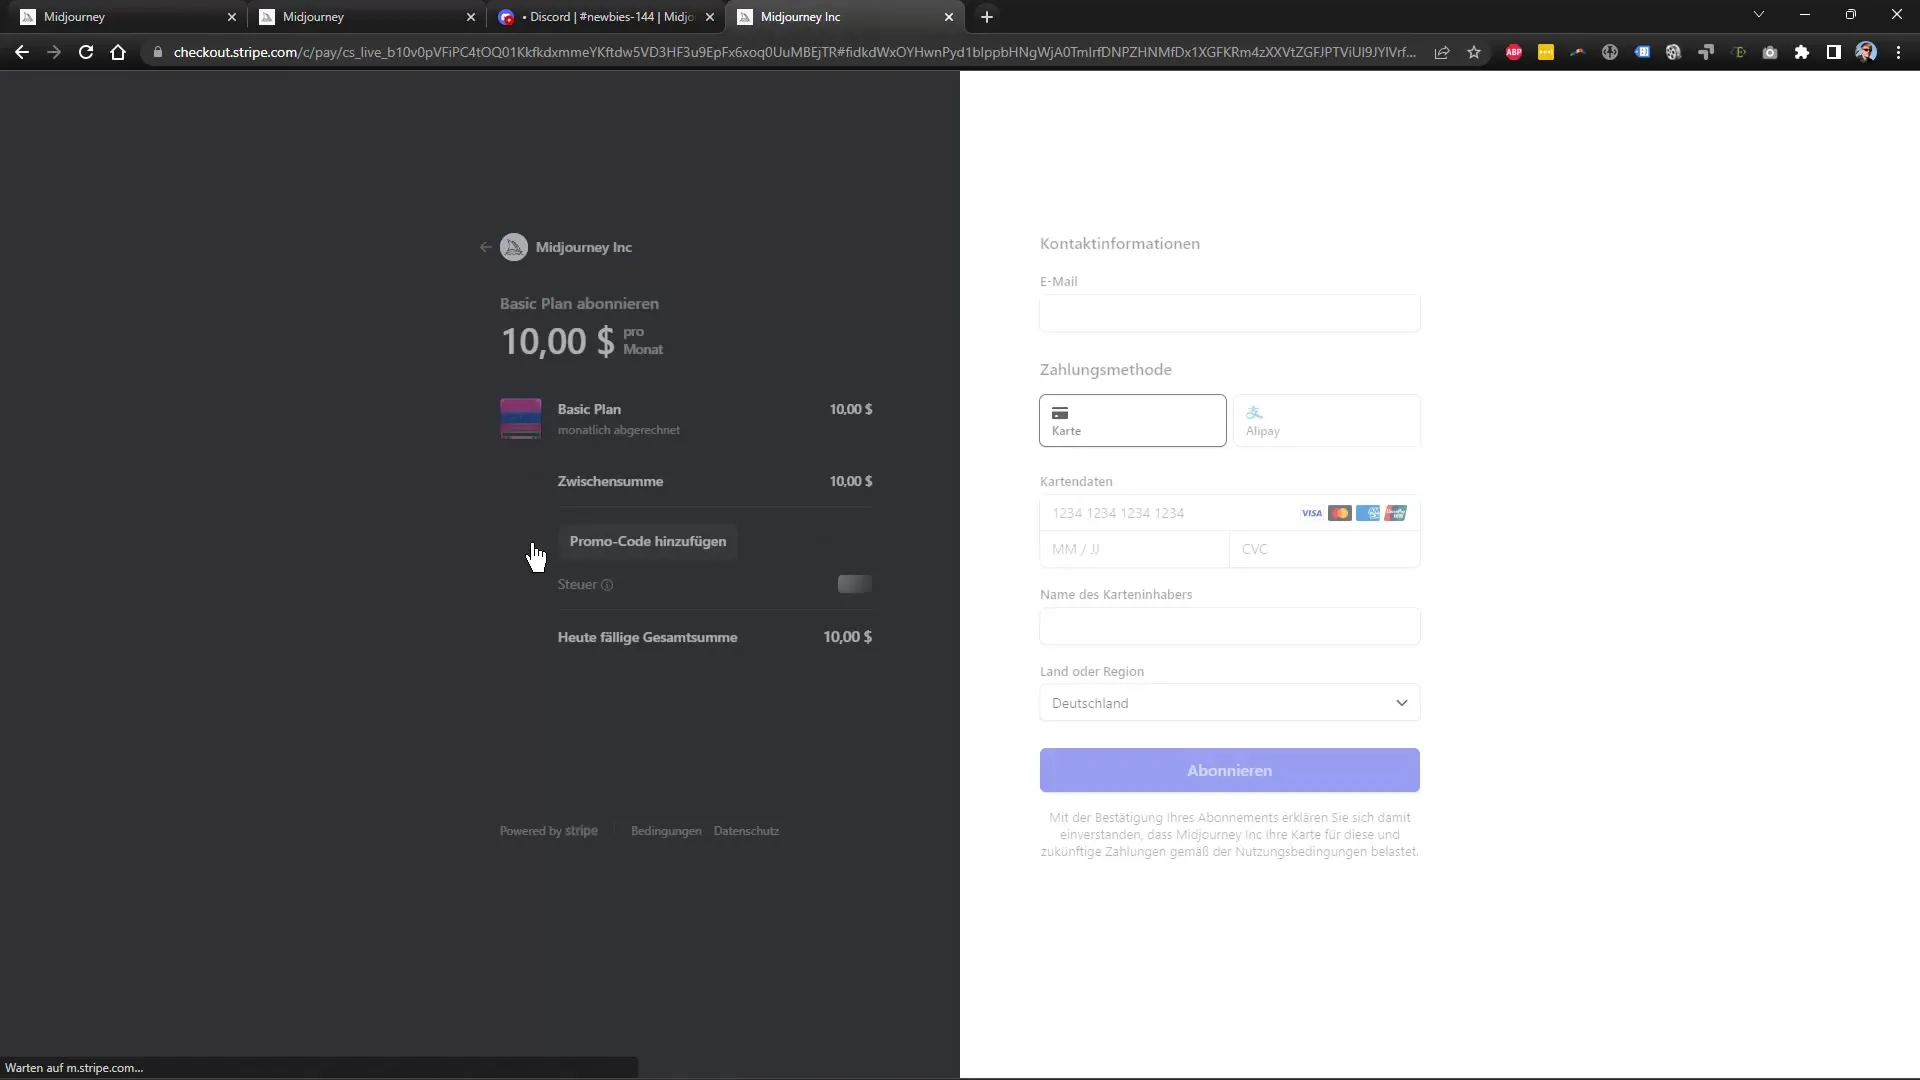Click the browser address bar URL

click(x=794, y=52)
